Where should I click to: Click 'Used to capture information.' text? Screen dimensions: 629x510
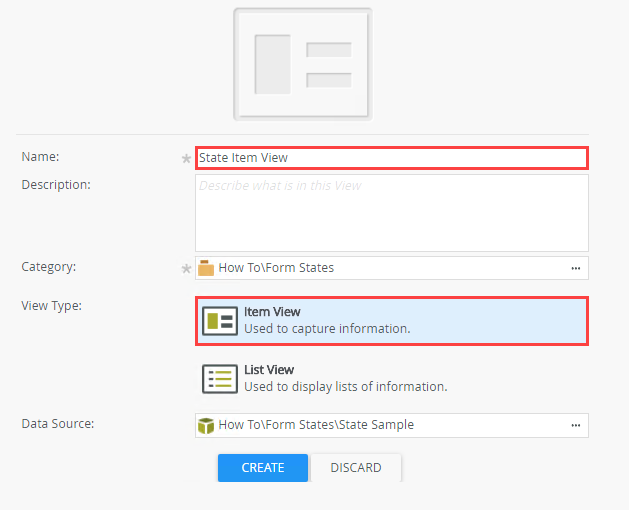(x=327, y=329)
